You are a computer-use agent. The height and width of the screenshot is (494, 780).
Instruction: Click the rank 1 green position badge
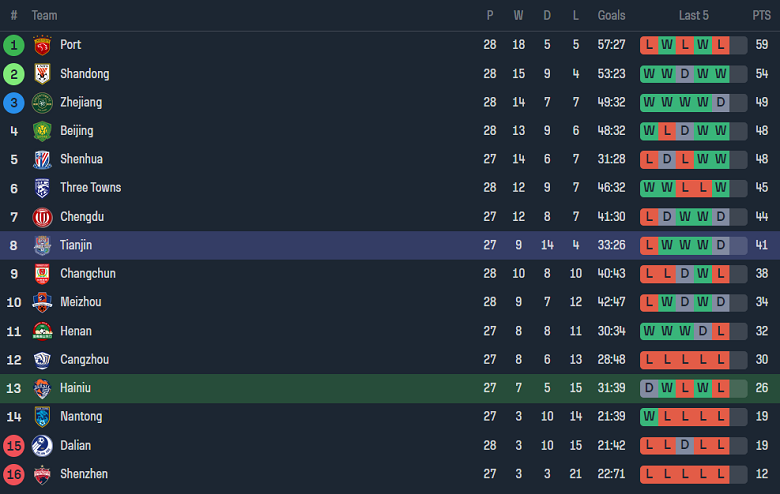[14, 45]
